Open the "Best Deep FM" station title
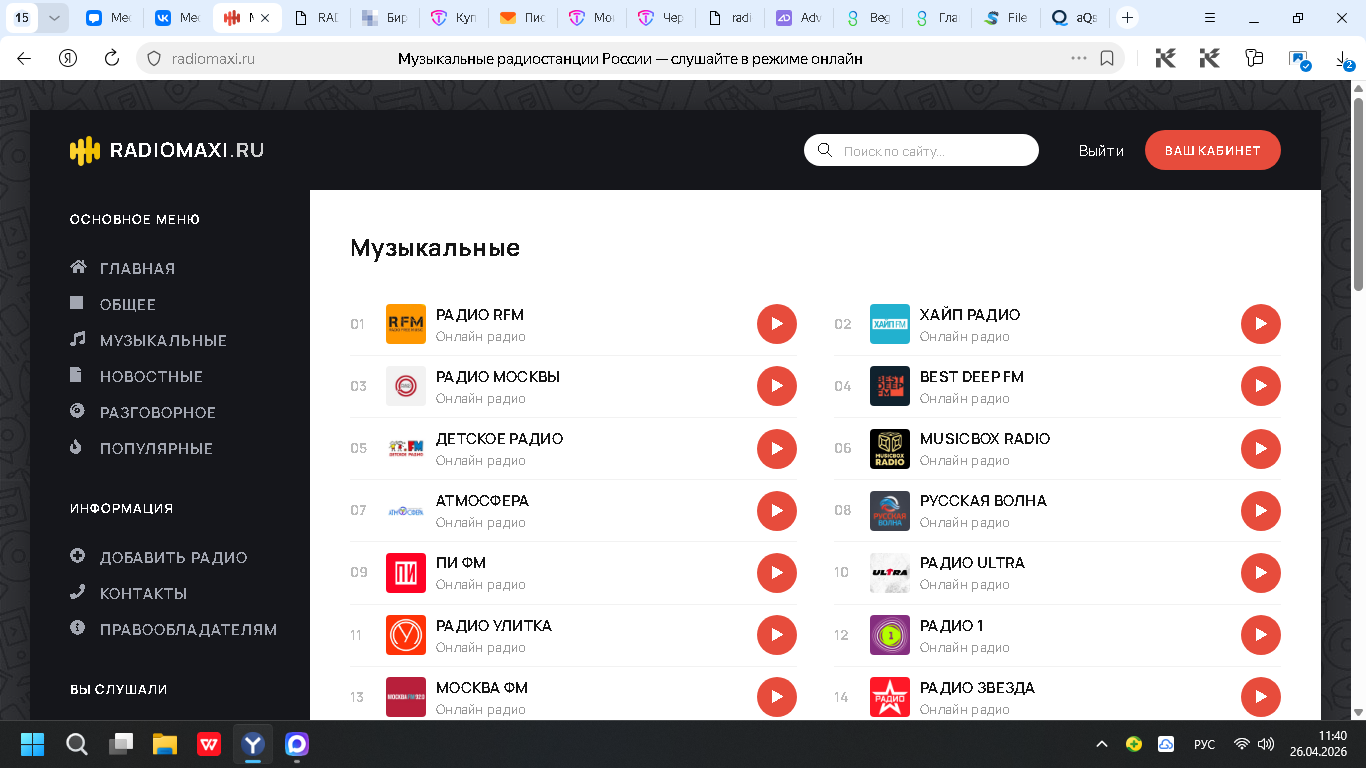The image size is (1366, 768). click(x=972, y=377)
